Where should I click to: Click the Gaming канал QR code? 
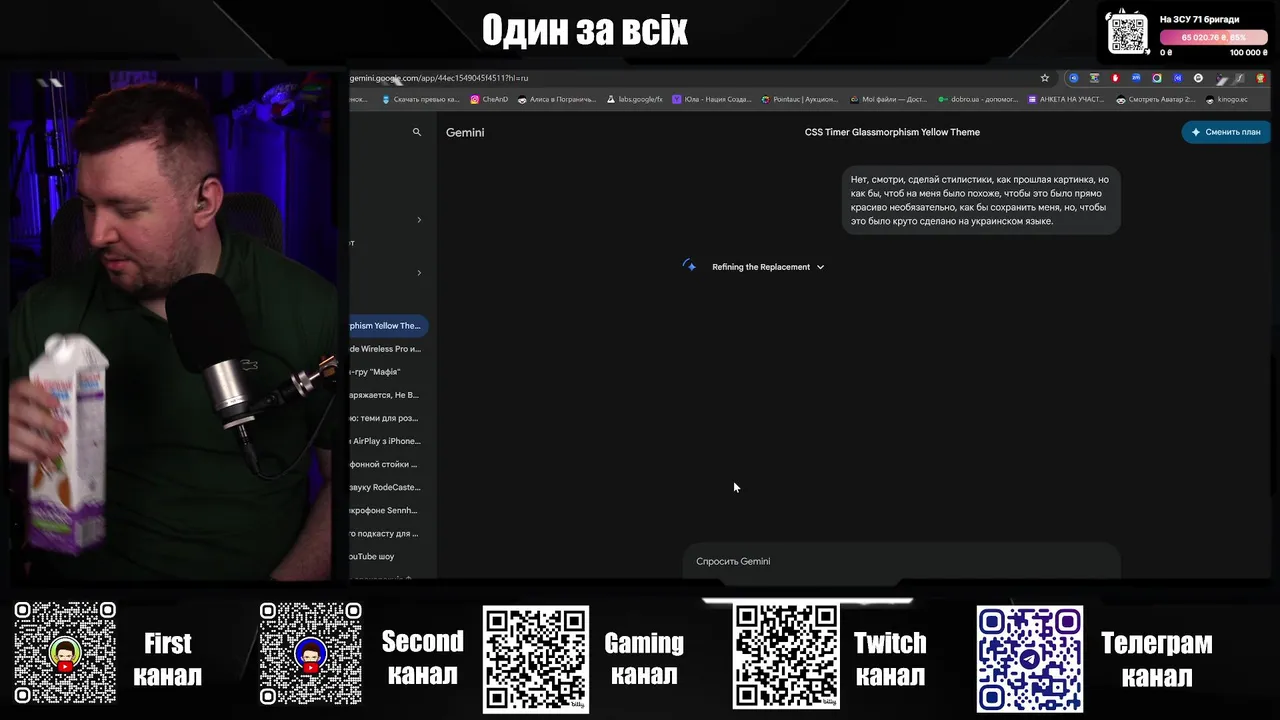pos(535,659)
